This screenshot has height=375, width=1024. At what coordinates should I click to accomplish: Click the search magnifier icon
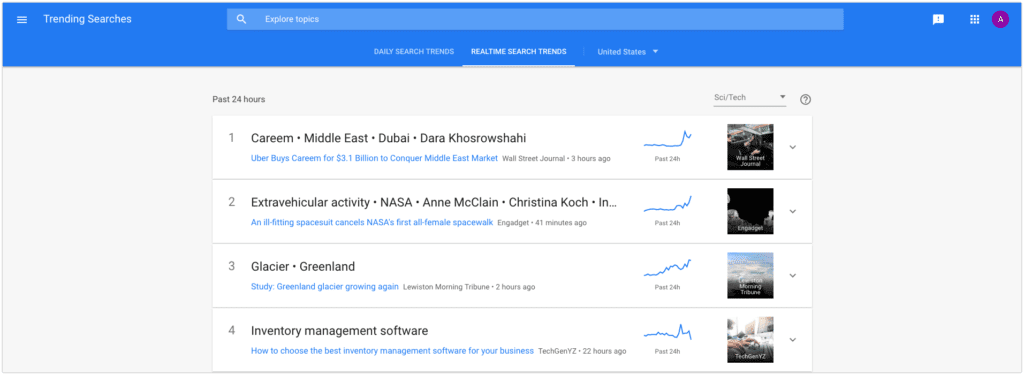(x=242, y=20)
